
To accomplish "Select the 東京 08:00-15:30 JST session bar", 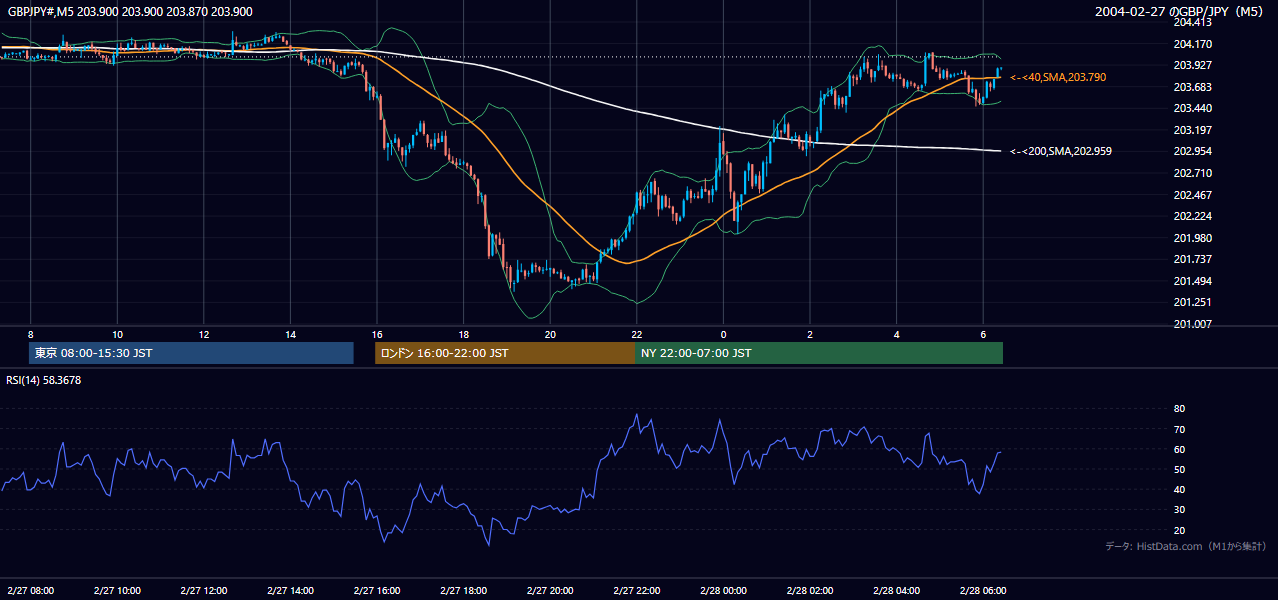I will coord(191,353).
